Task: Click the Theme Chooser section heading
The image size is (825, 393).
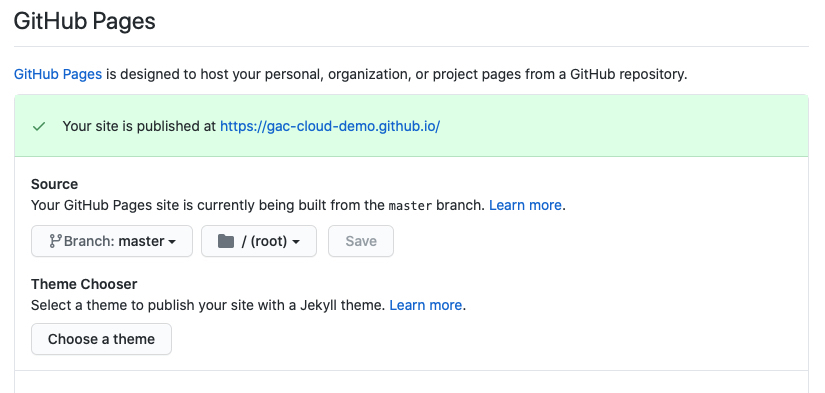Action: 84,284
